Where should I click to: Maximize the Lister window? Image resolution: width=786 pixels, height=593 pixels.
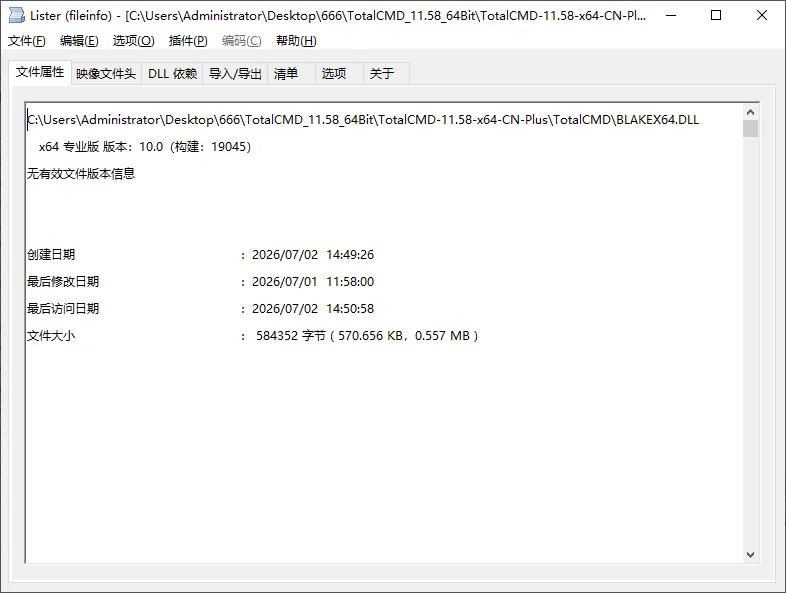716,16
